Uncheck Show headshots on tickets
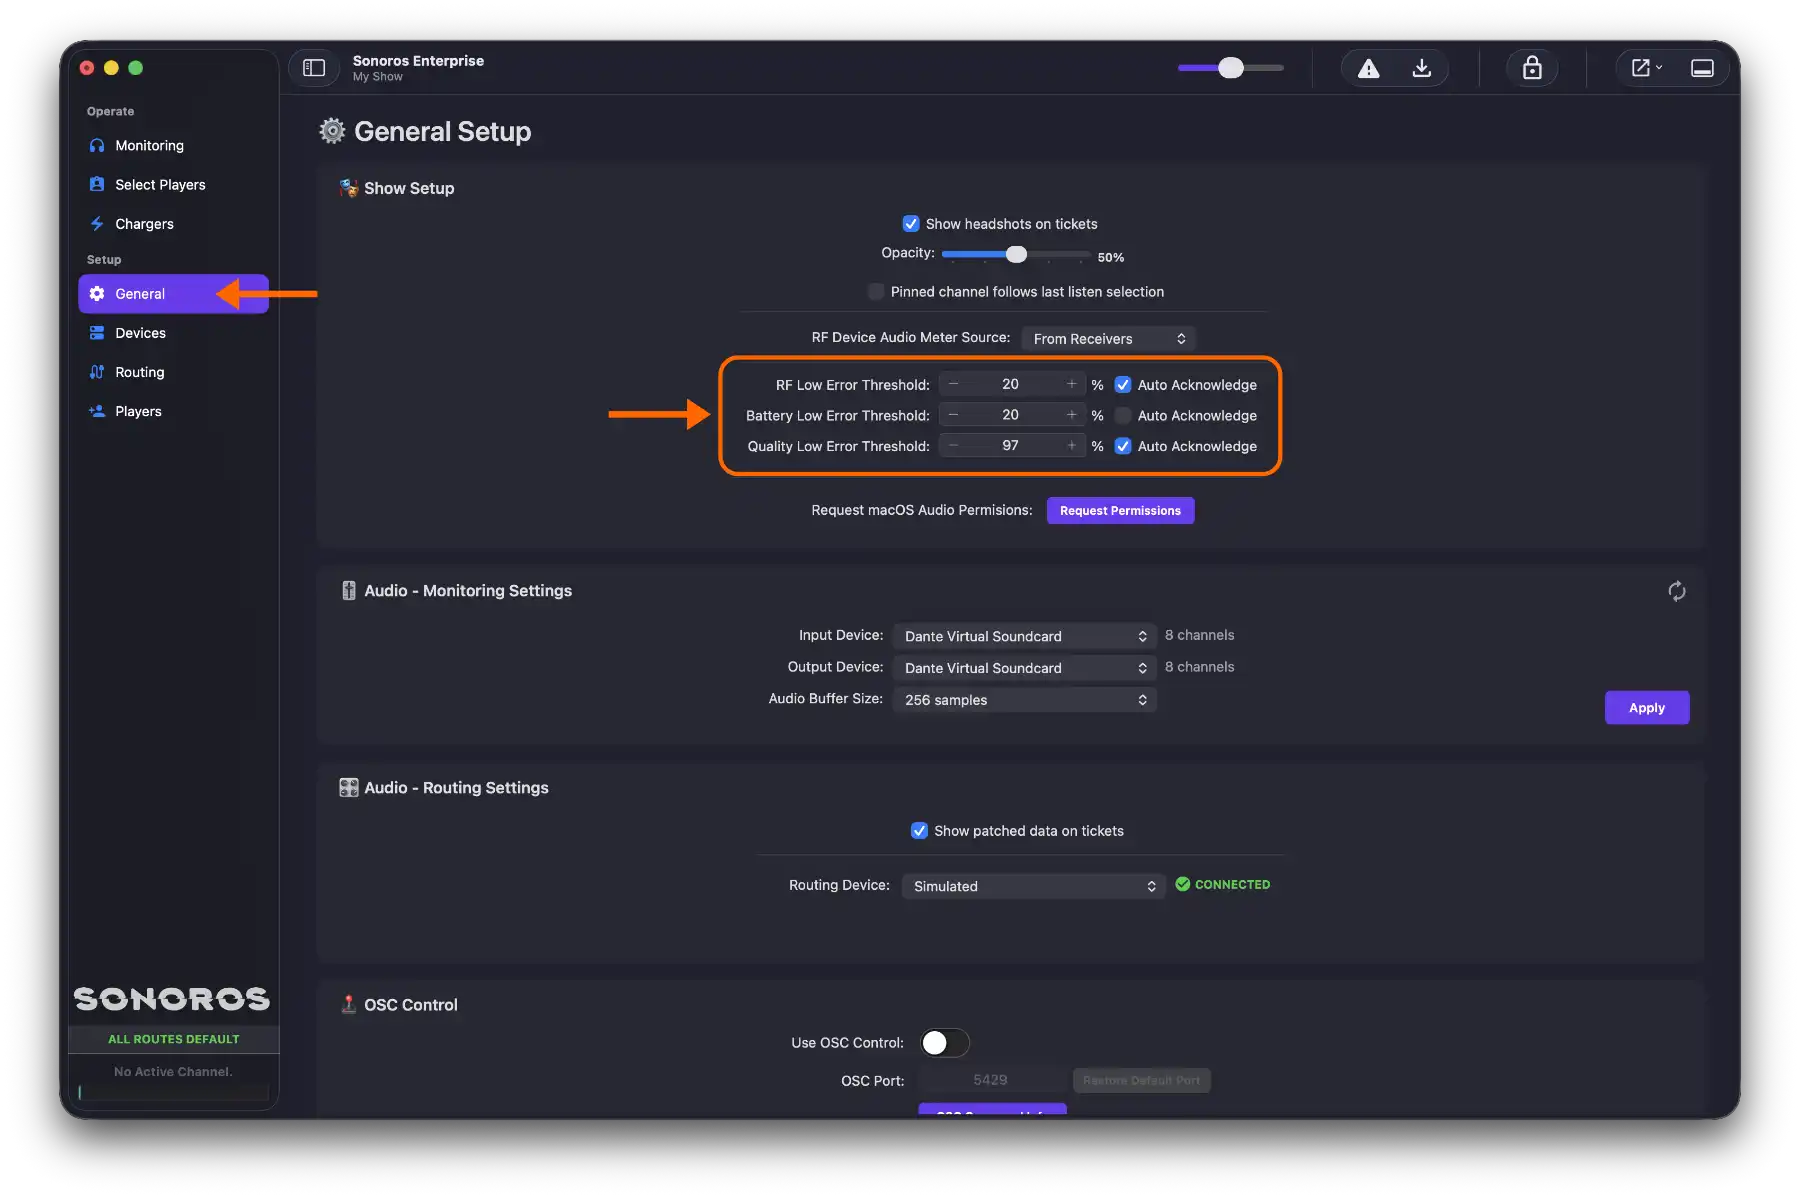 point(911,224)
